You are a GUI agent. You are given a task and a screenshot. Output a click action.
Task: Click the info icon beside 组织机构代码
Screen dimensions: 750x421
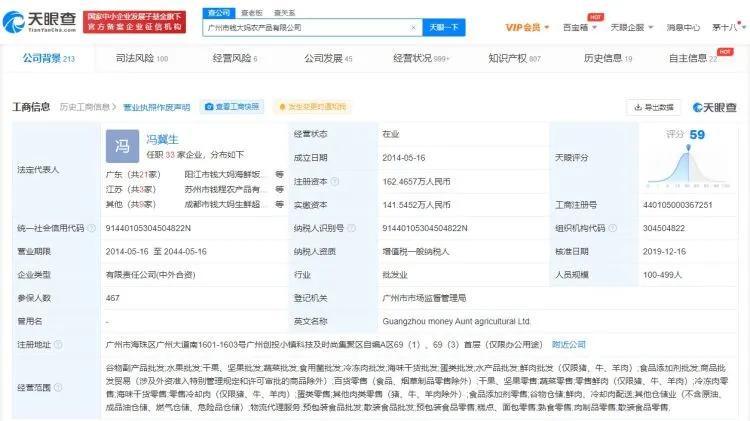[x=612, y=228]
